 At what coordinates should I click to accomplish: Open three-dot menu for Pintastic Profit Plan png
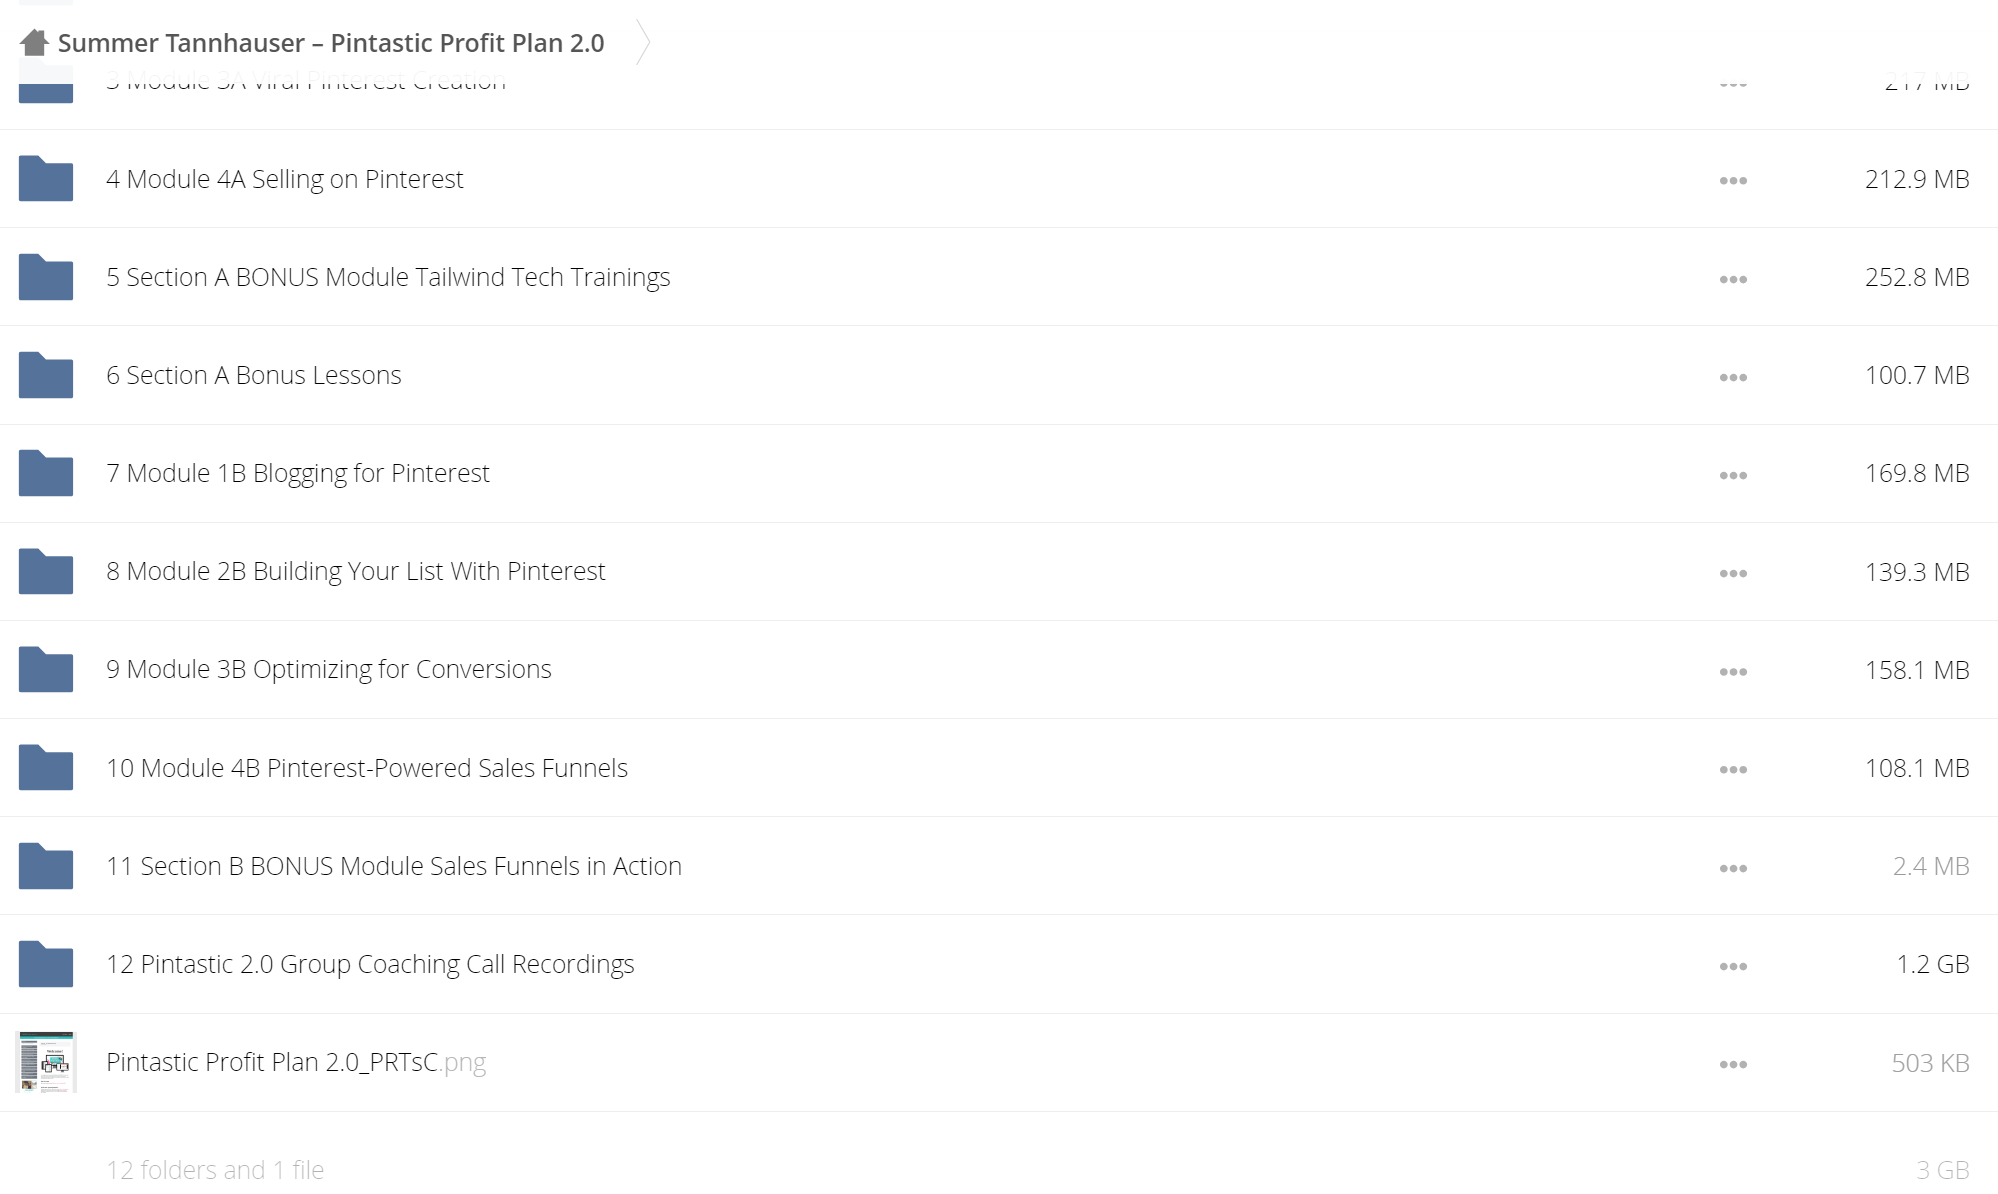pyautogui.click(x=1733, y=1064)
